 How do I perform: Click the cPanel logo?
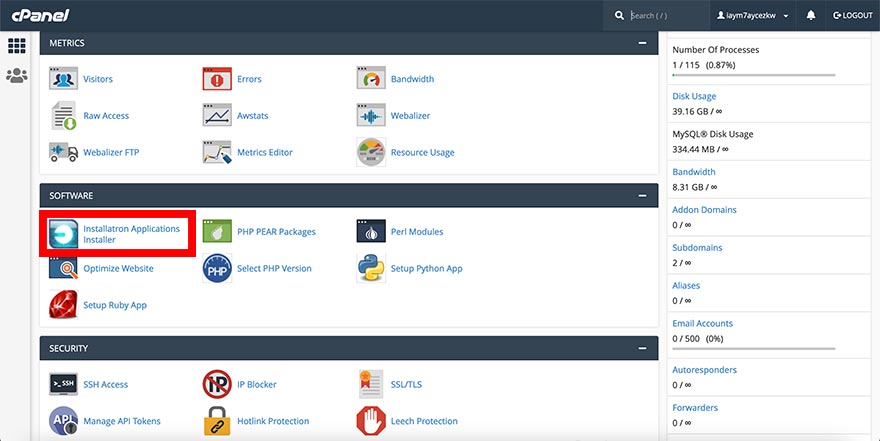click(40, 16)
